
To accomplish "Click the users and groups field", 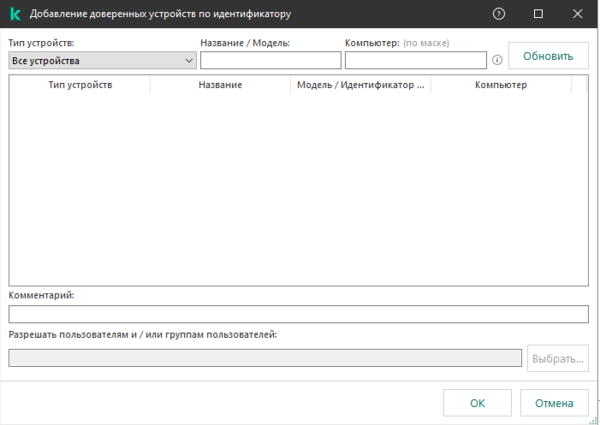I will pyautogui.click(x=265, y=358).
